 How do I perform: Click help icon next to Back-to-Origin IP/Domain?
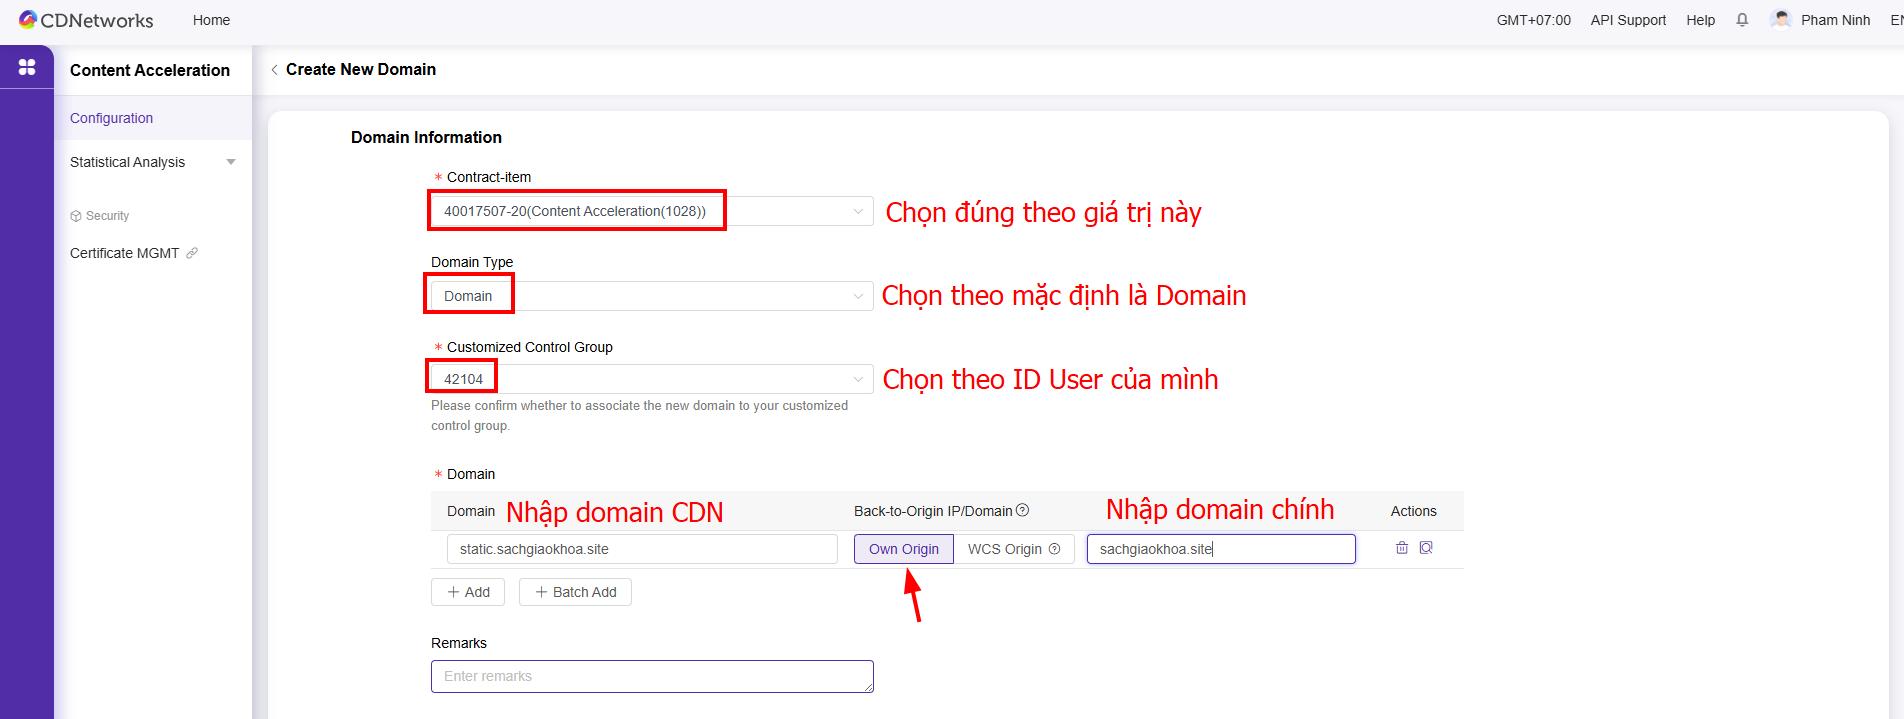pos(1022,511)
